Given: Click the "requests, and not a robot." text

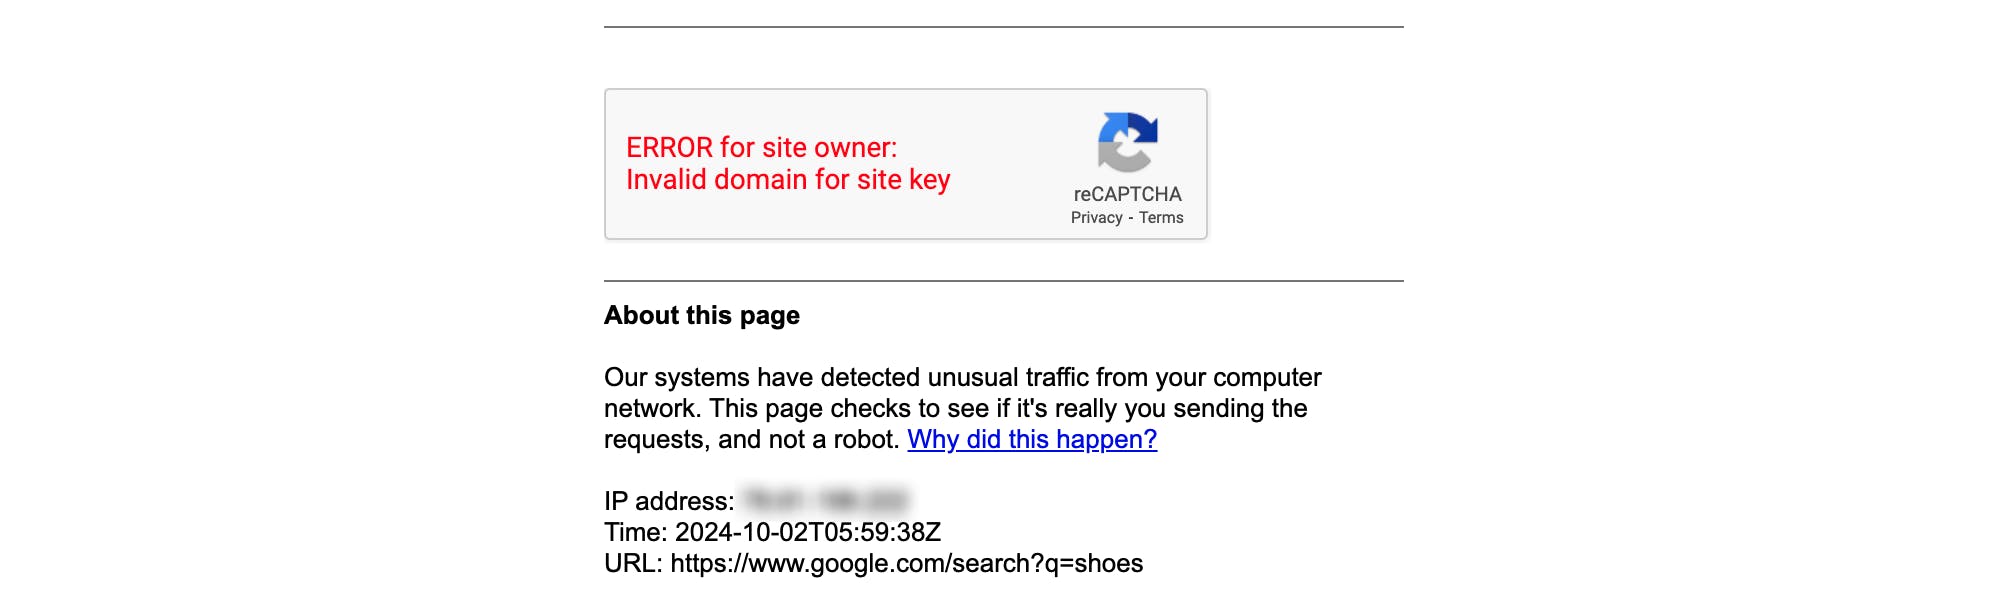Looking at the screenshot, I should click(x=752, y=440).
